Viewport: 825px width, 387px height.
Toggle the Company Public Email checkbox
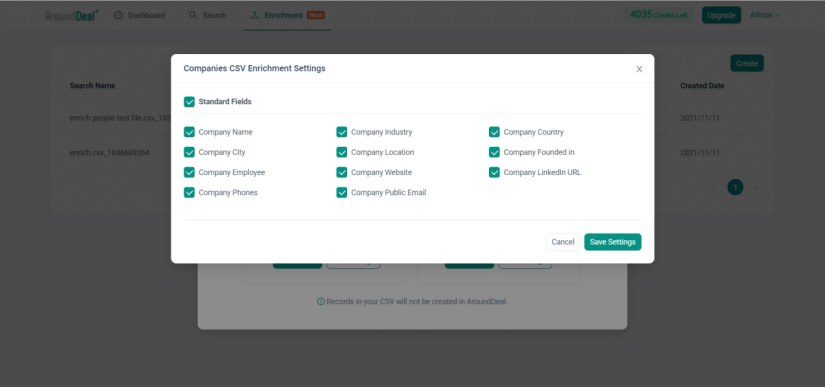[342, 192]
